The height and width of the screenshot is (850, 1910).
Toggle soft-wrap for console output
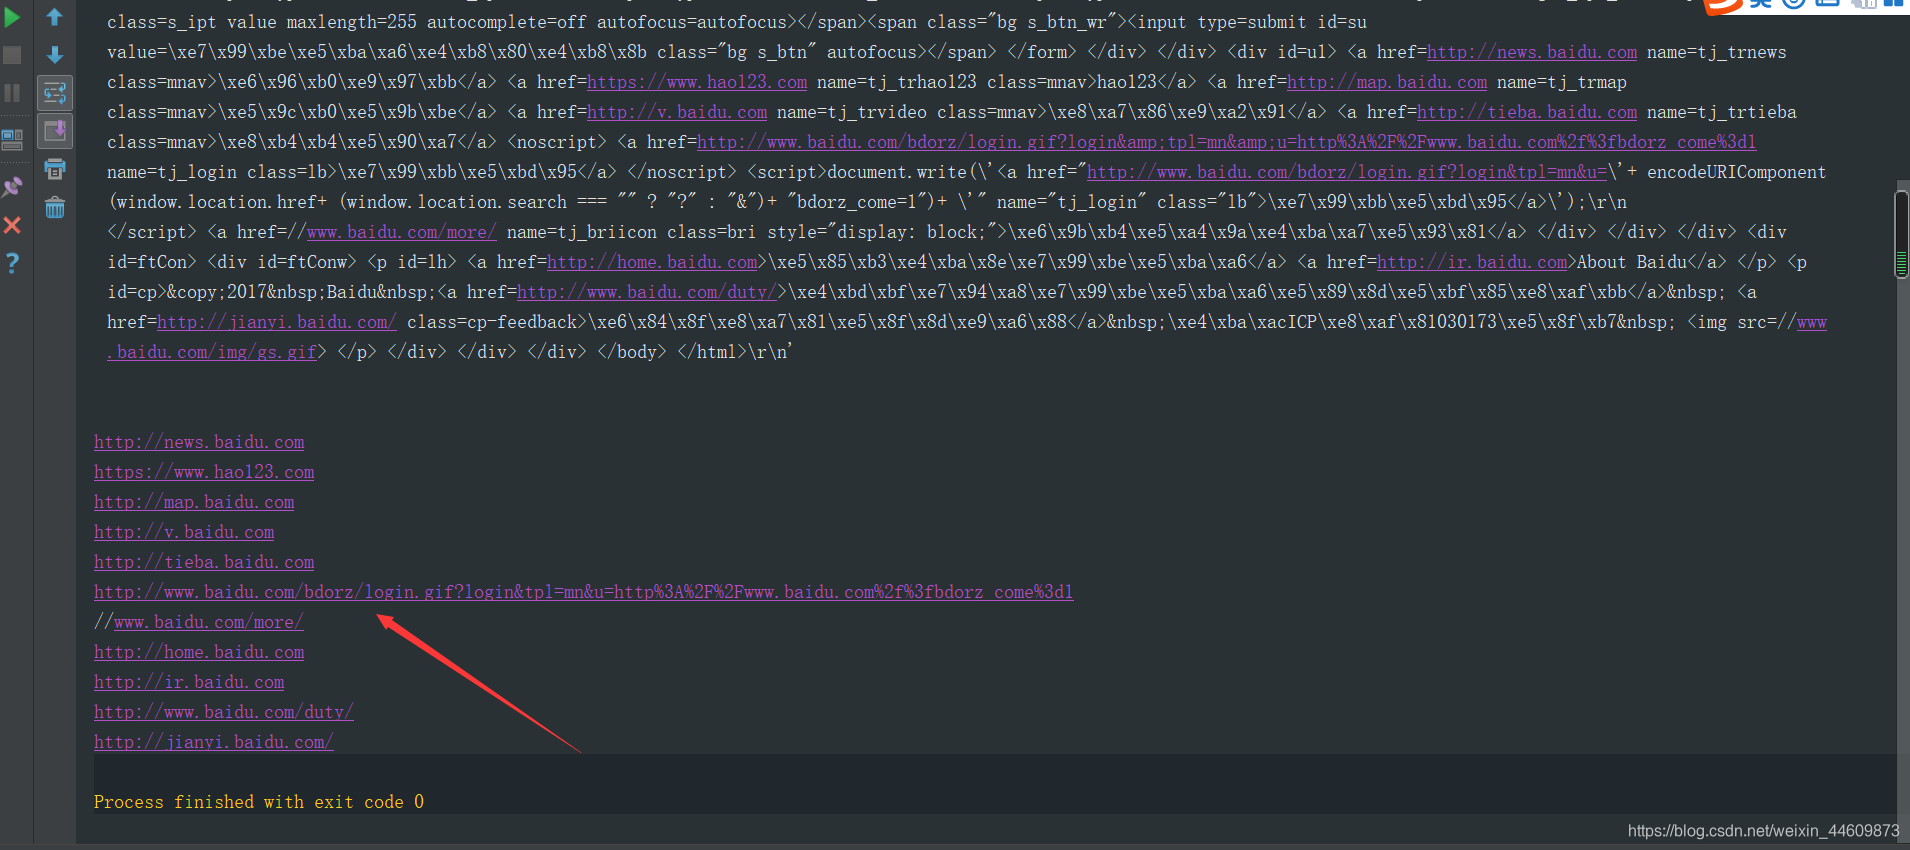coord(55,93)
